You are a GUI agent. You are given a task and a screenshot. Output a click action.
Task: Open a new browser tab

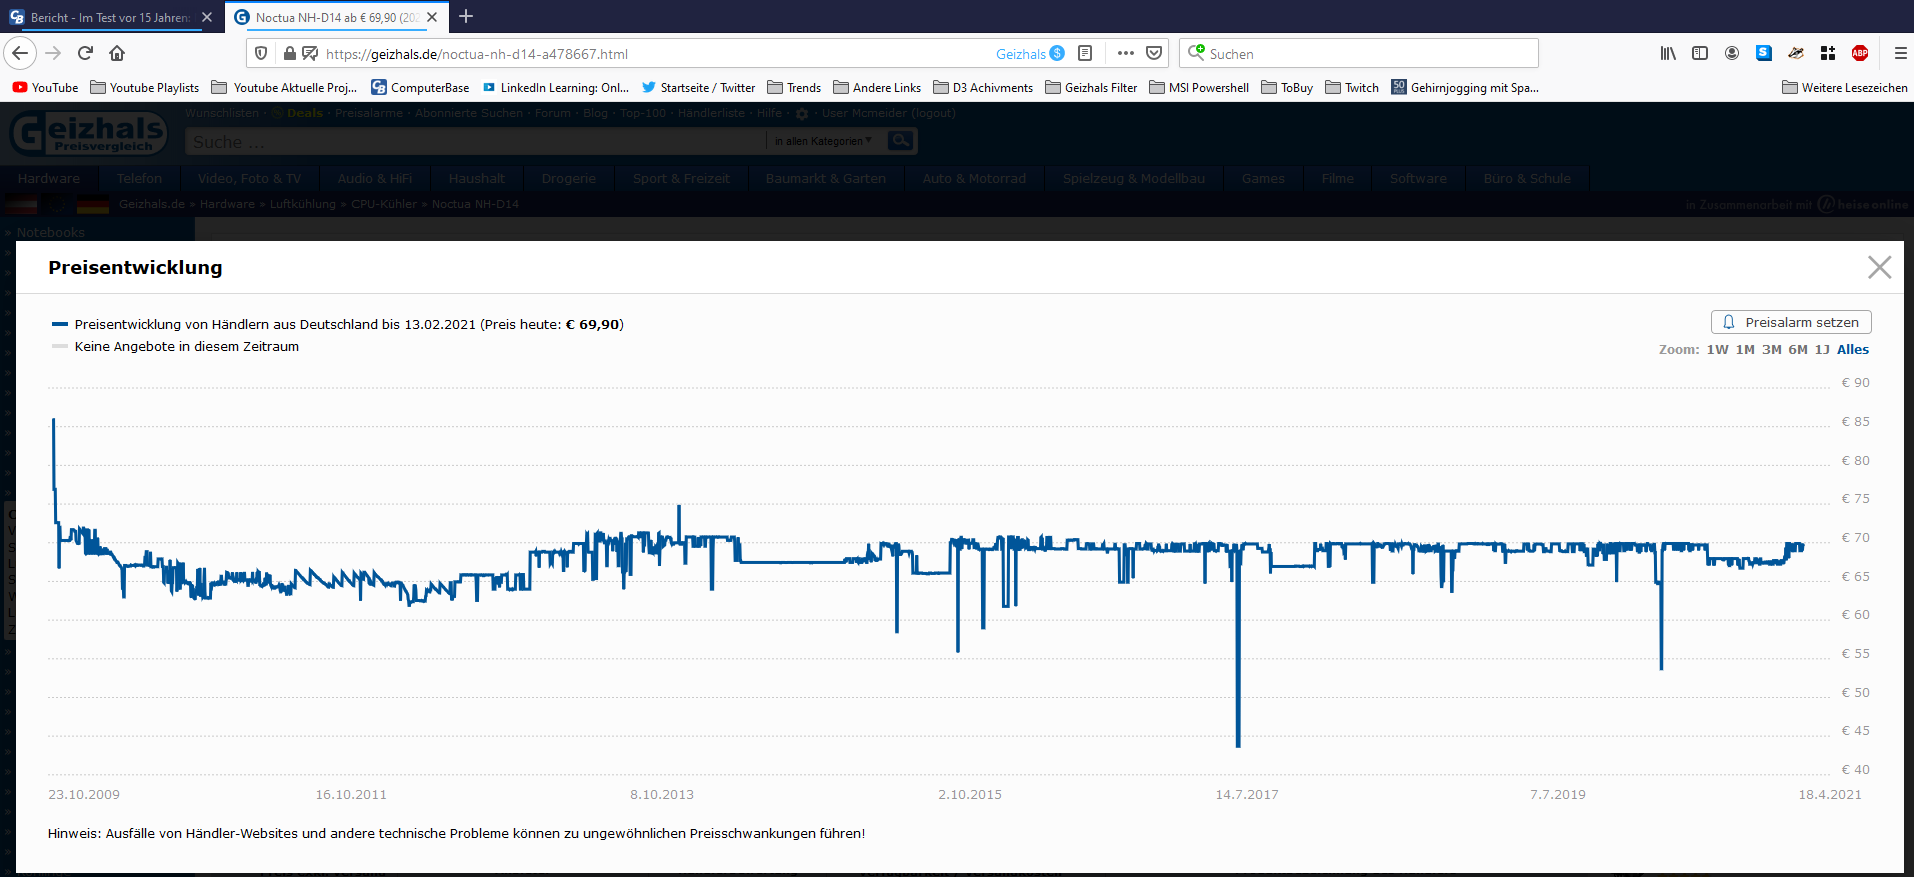466,16
